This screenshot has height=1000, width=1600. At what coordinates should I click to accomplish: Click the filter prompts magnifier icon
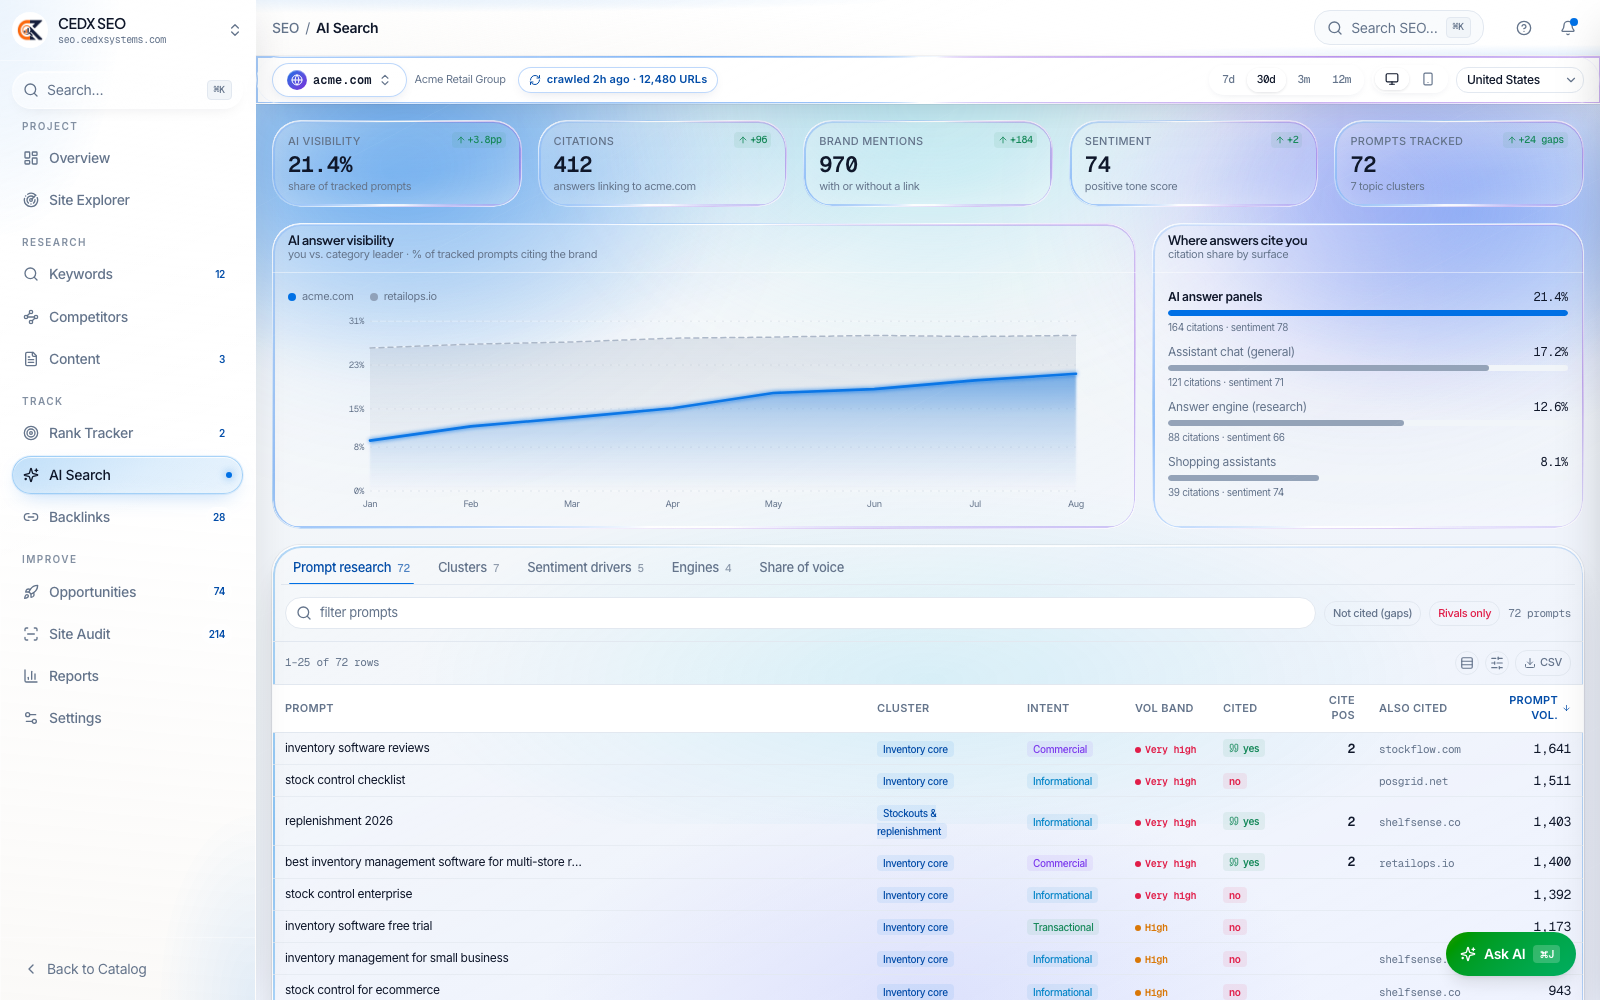304,613
